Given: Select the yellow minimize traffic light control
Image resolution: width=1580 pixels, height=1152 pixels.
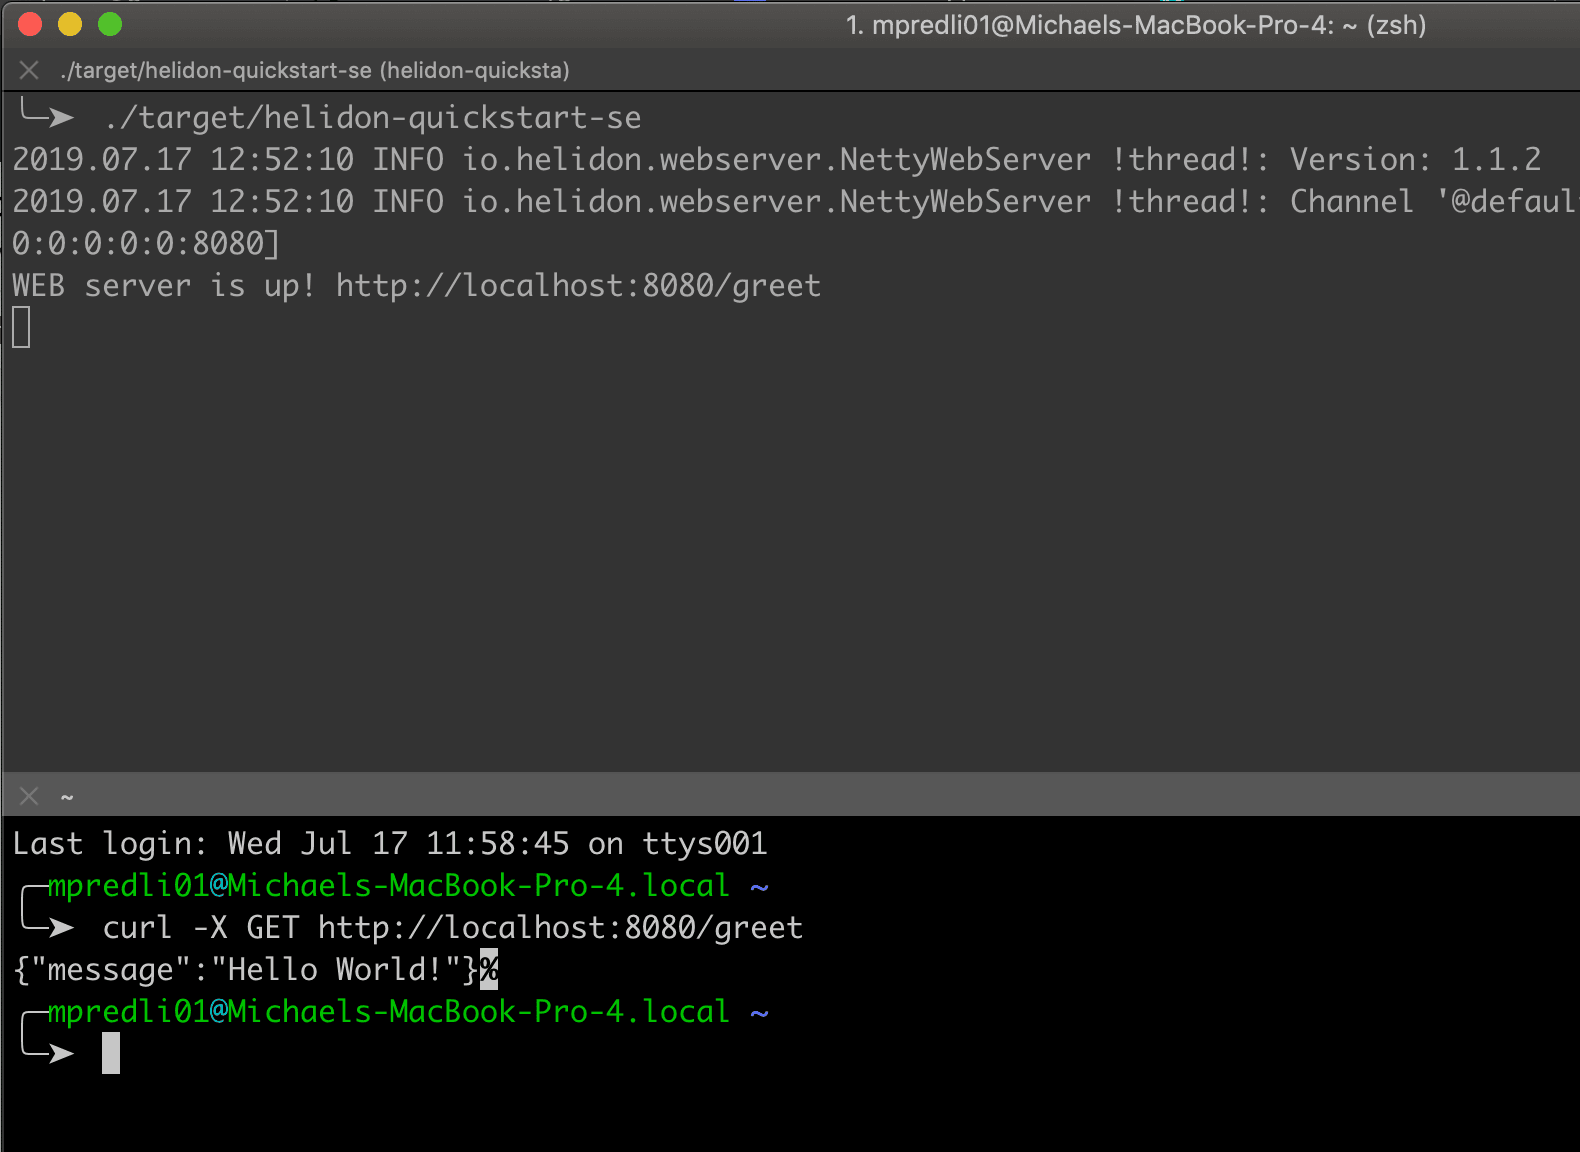Looking at the screenshot, I should [x=69, y=24].
